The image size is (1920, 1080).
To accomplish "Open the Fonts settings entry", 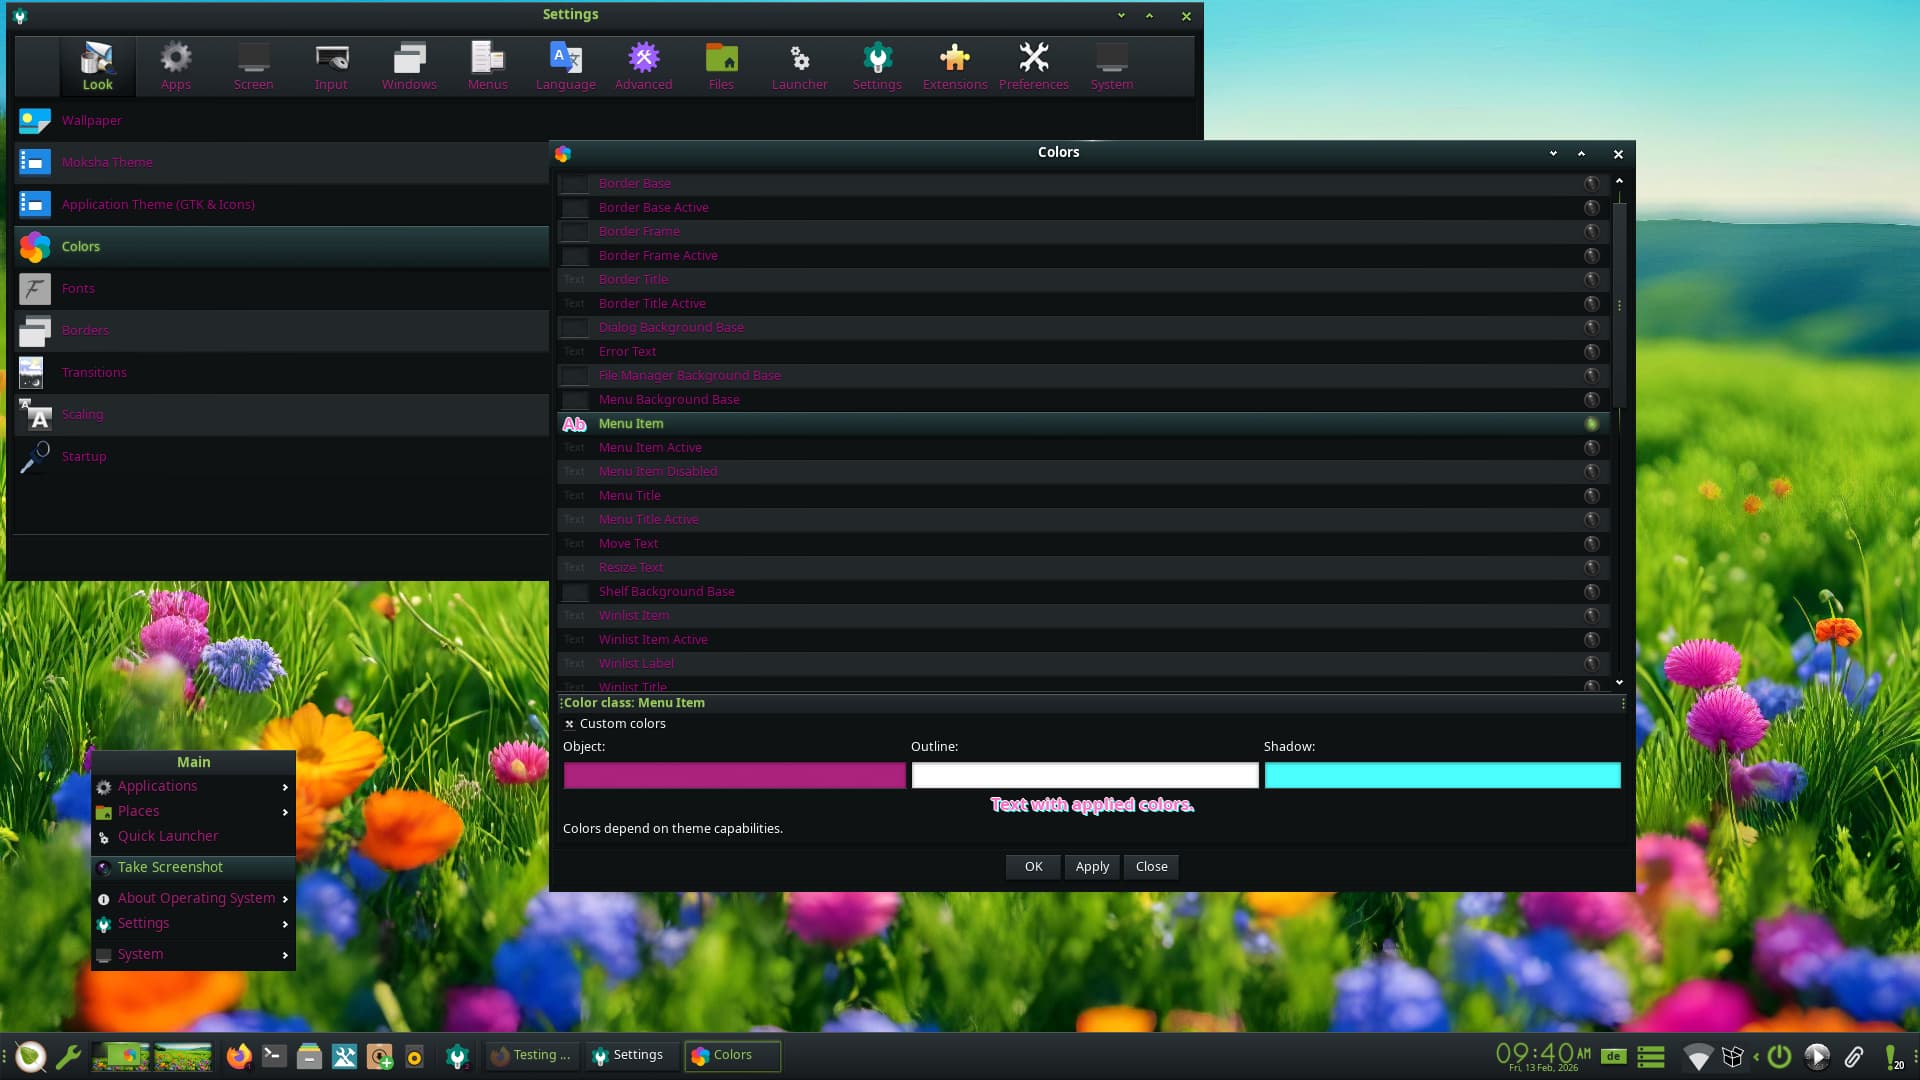I will [x=78, y=288].
